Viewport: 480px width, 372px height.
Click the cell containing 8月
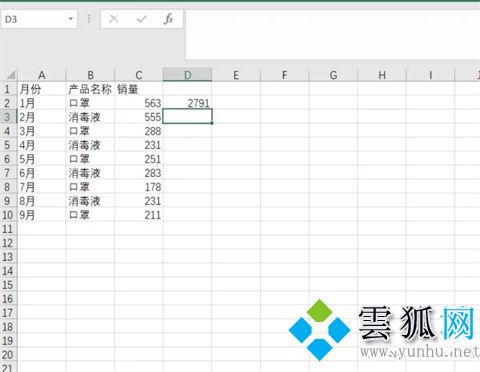[41, 201]
